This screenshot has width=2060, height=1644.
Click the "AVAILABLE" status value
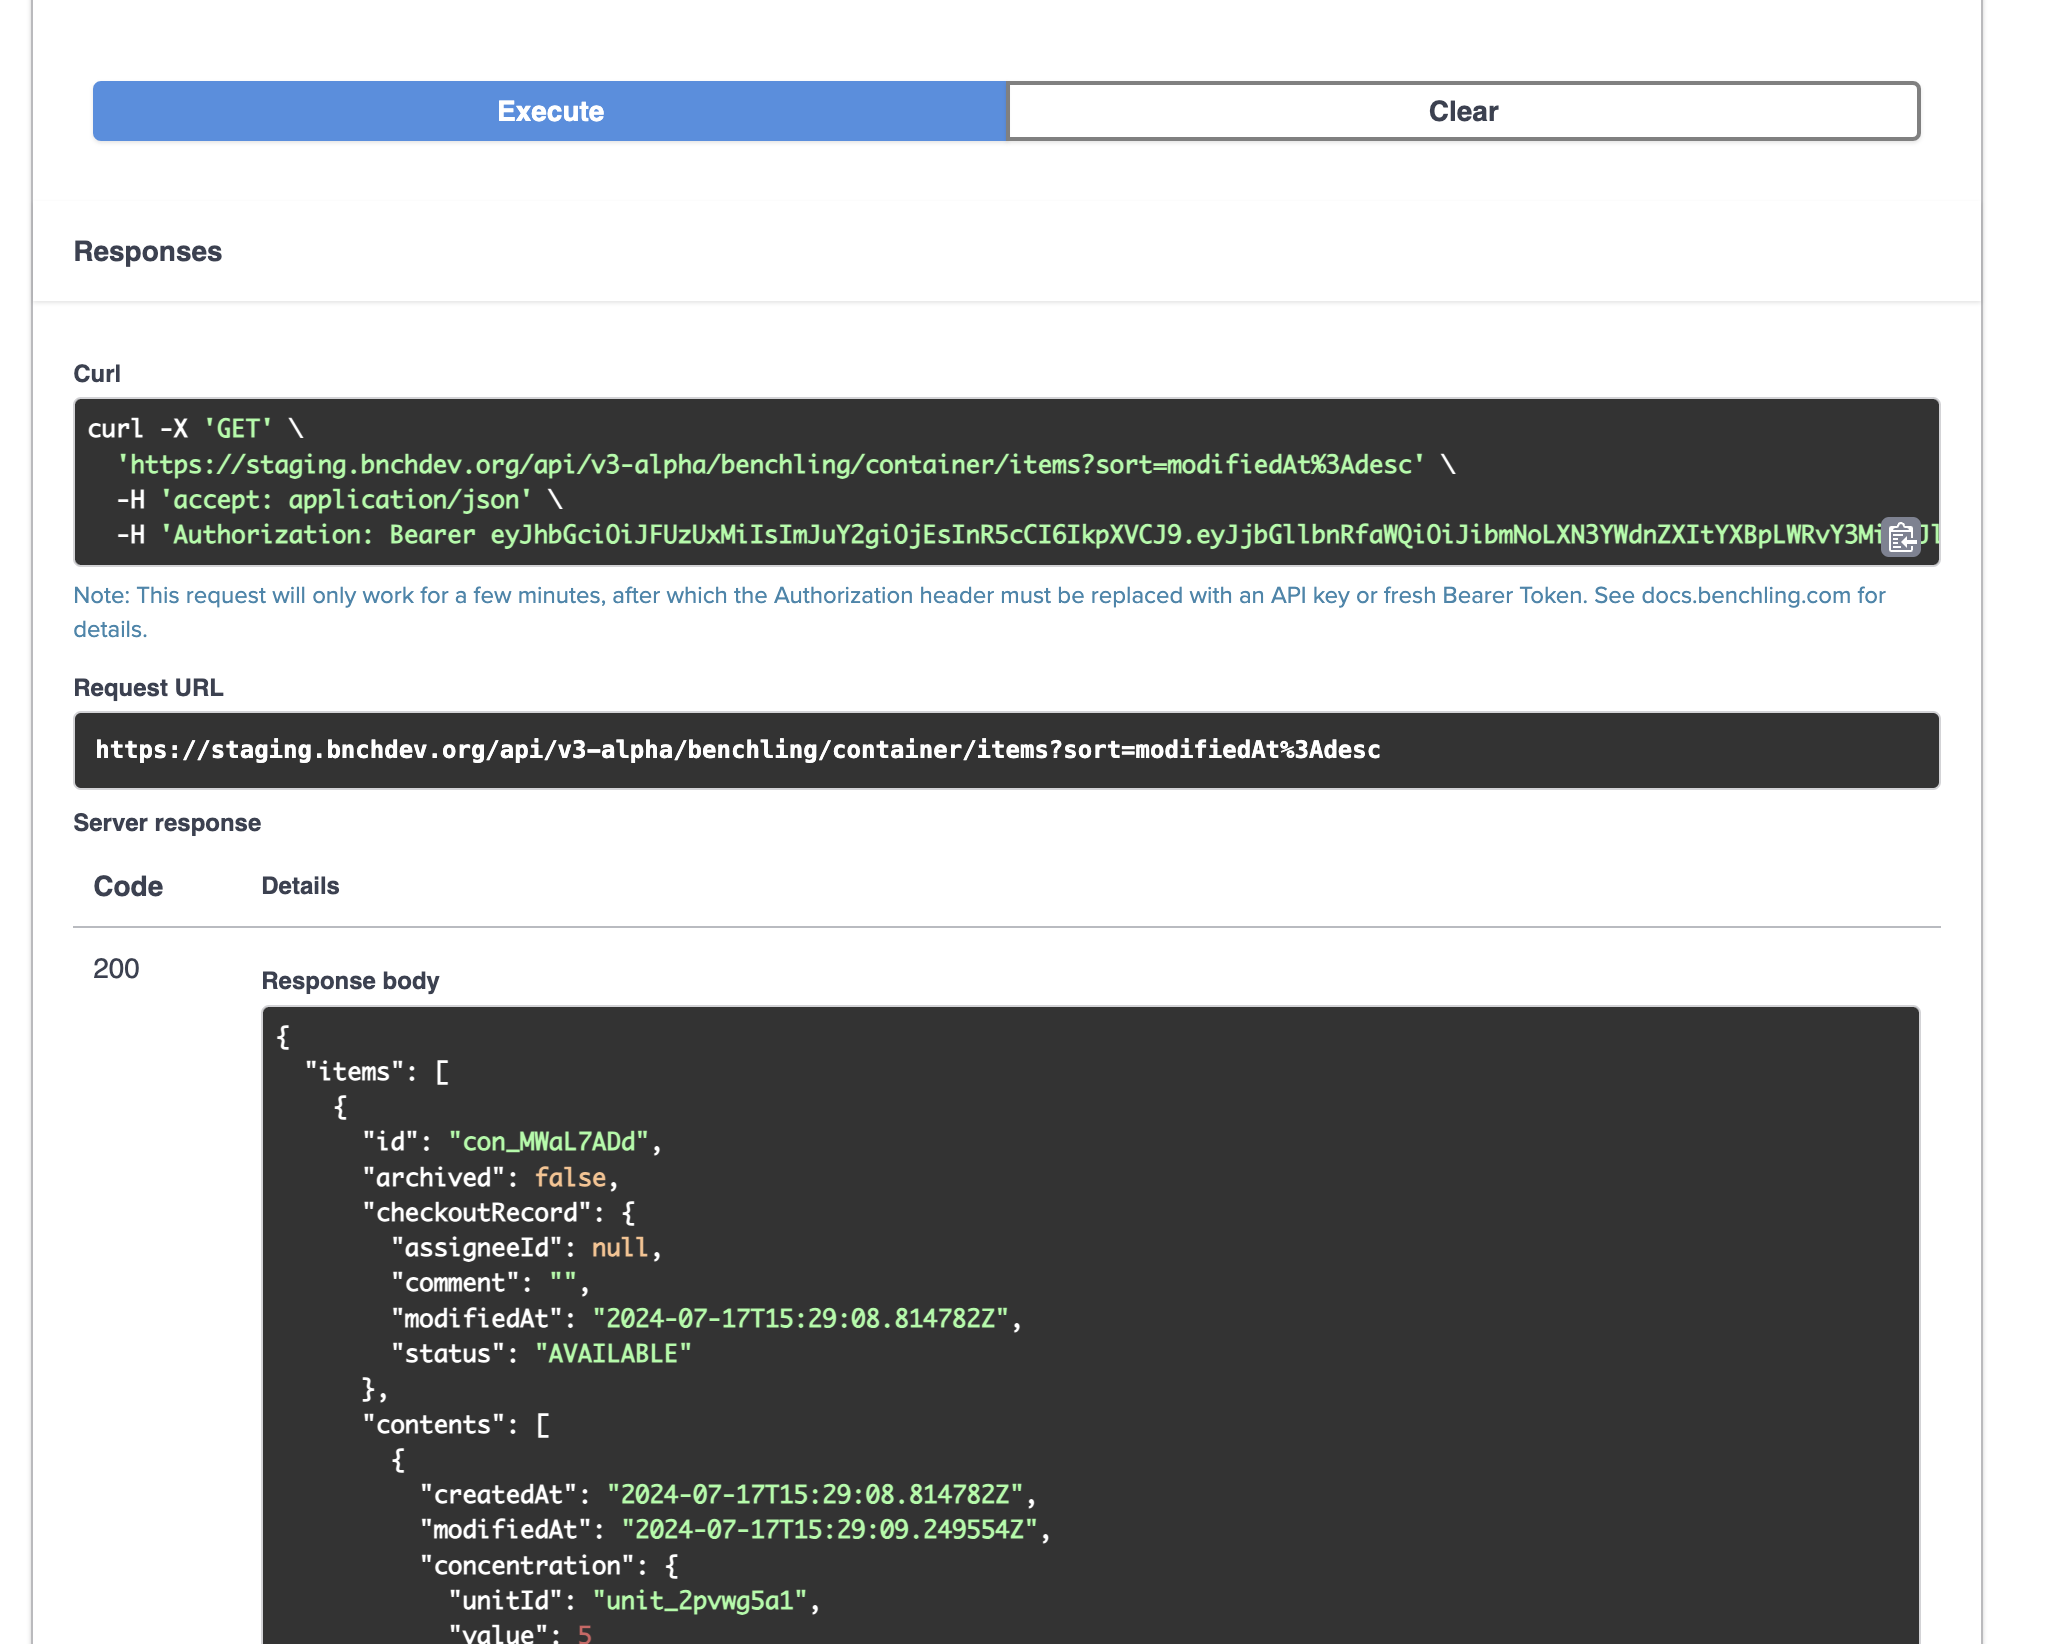pos(613,1354)
